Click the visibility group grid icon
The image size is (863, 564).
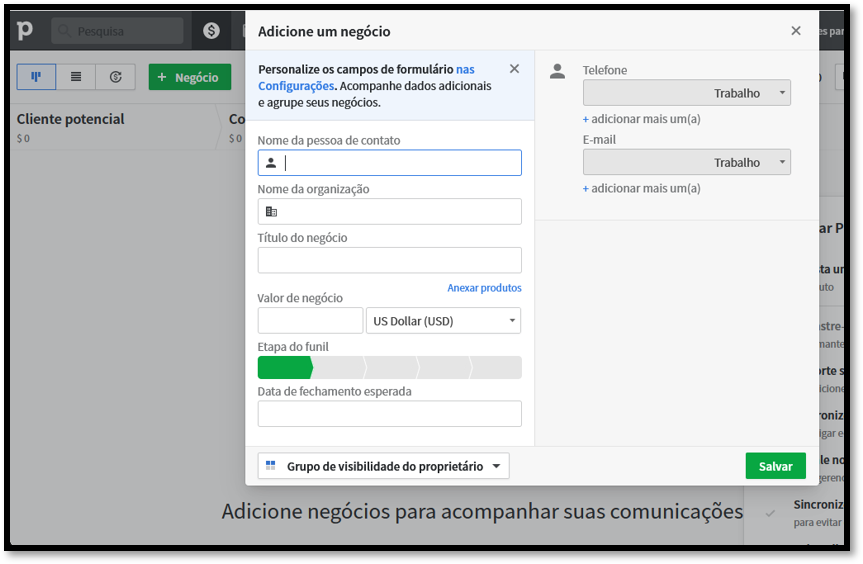[270, 466]
